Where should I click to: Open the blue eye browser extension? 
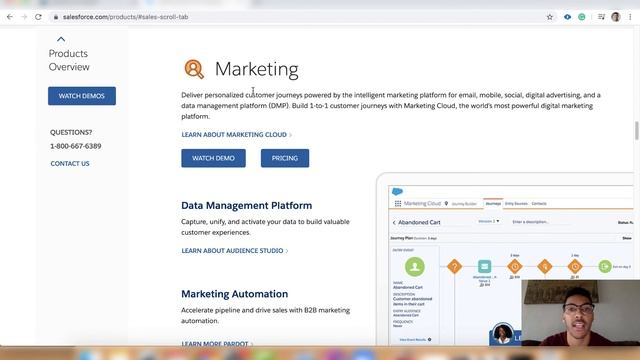pyautogui.click(x=567, y=17)
